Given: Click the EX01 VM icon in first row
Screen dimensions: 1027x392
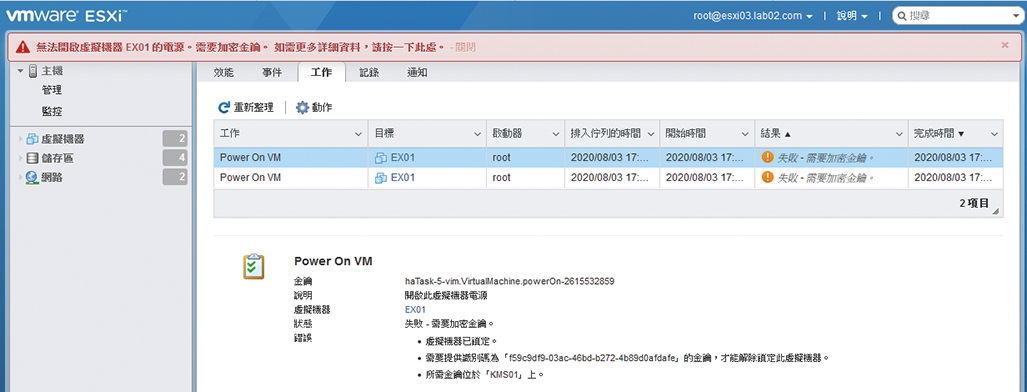Looking at the screenshot, I should [381, 157].
